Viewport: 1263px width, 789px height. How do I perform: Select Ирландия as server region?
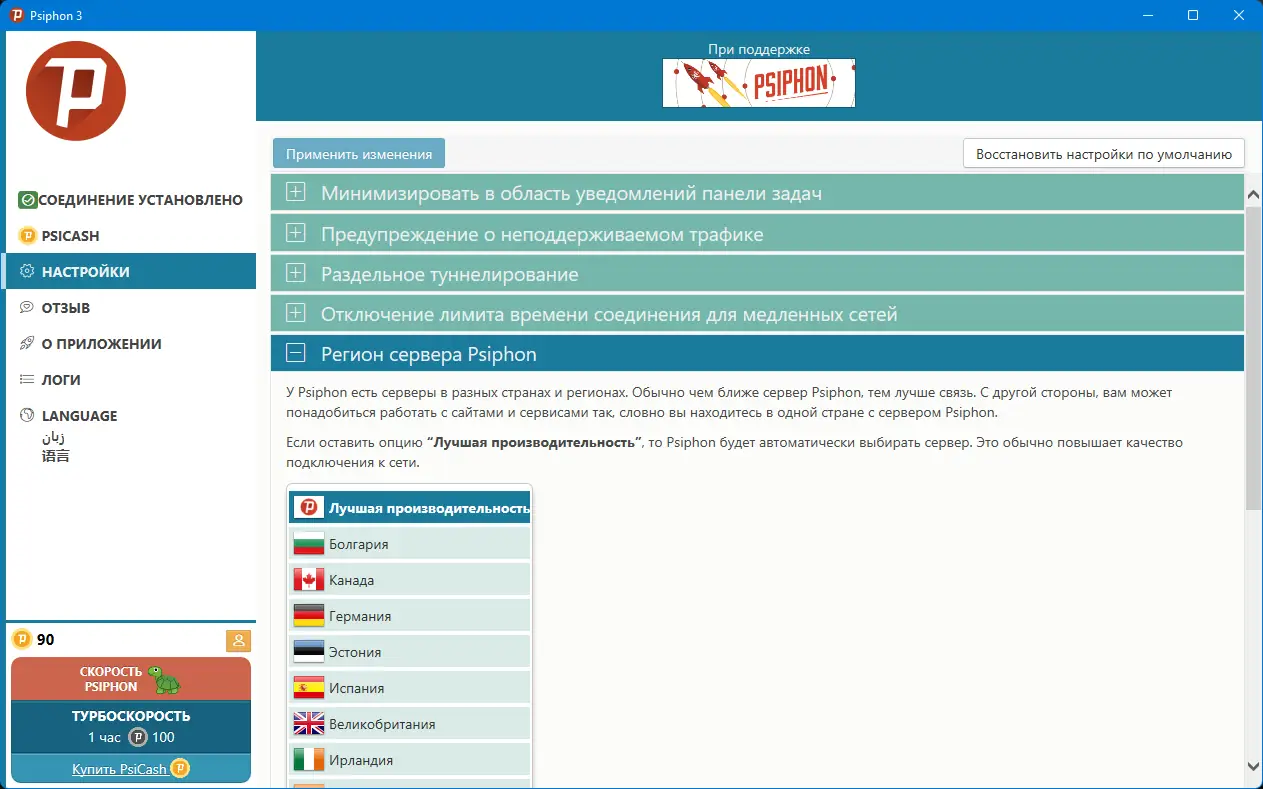click(x=410, y=760)
